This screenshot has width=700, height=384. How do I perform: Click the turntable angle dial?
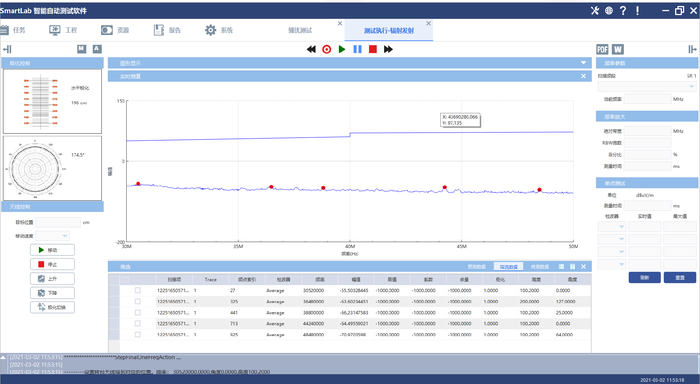pyautogui.click(x=35, y=169)
